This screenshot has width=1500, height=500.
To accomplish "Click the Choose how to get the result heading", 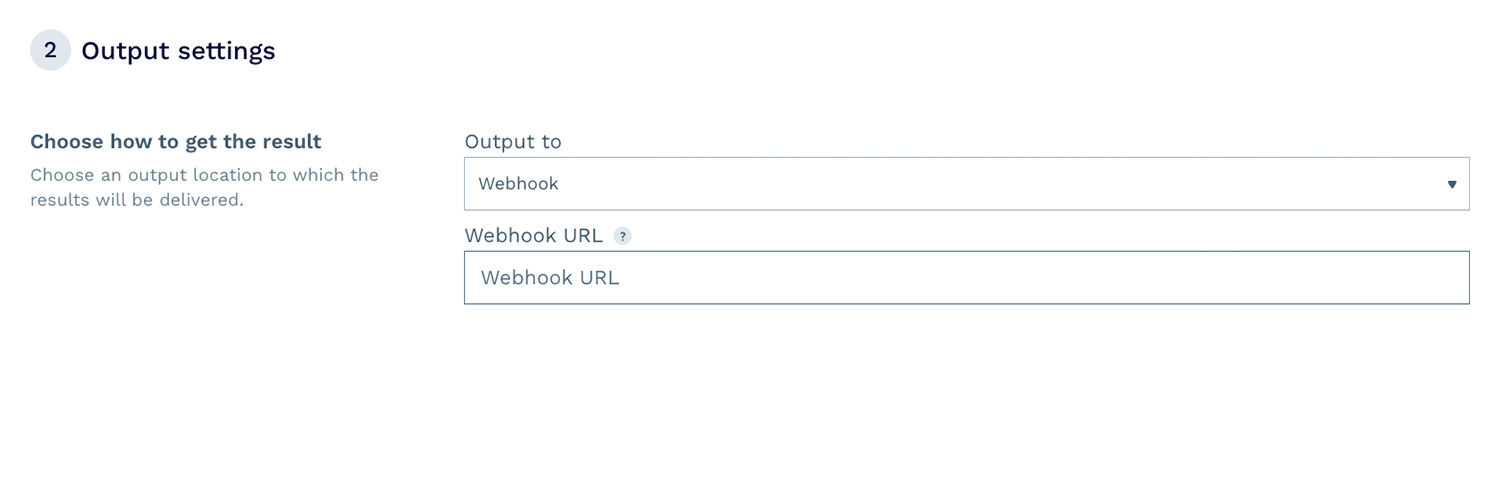I will coord(176,142).
